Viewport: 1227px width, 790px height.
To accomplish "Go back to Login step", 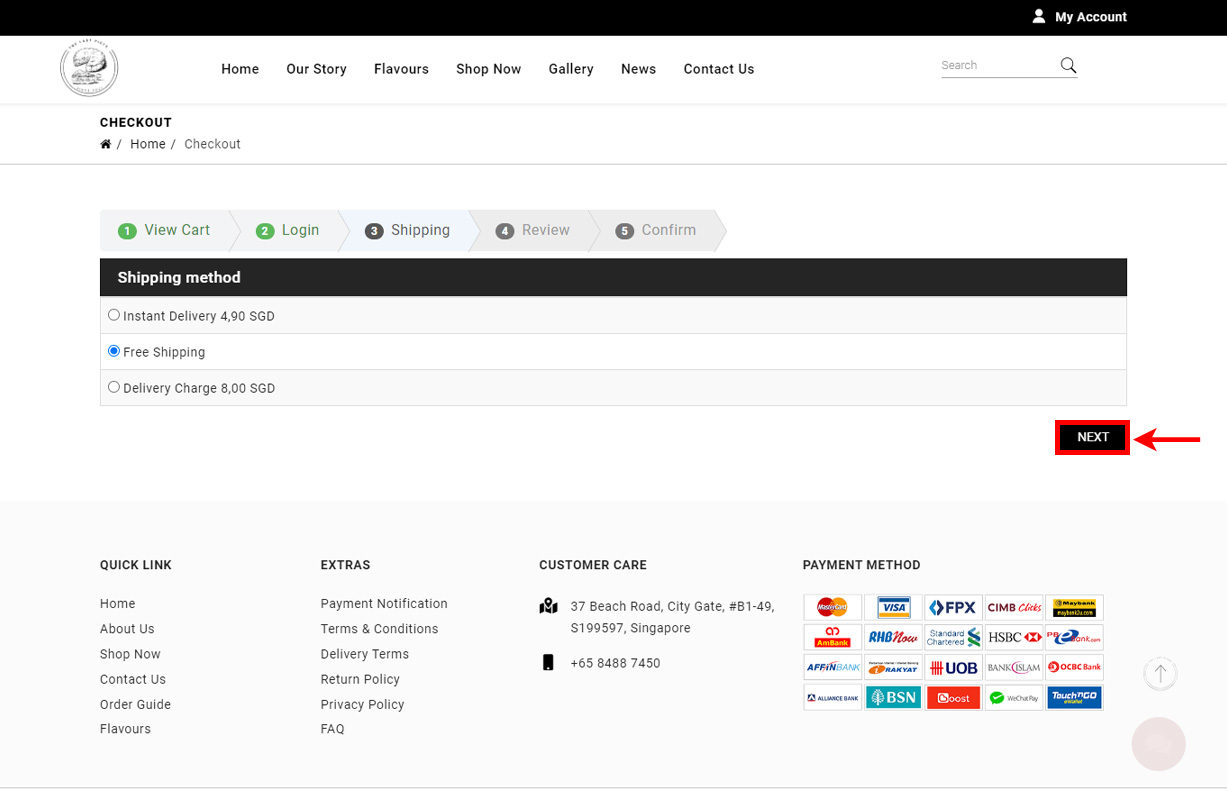I will [x=288, y=230].
